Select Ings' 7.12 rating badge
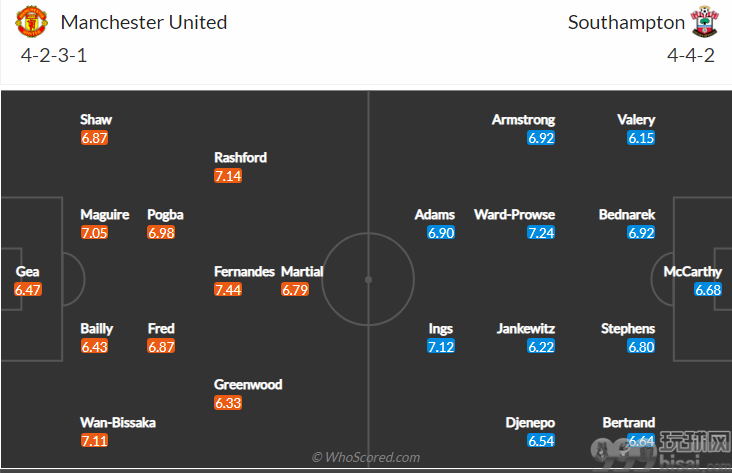732x473 pixels. click(x=441, y=347)
